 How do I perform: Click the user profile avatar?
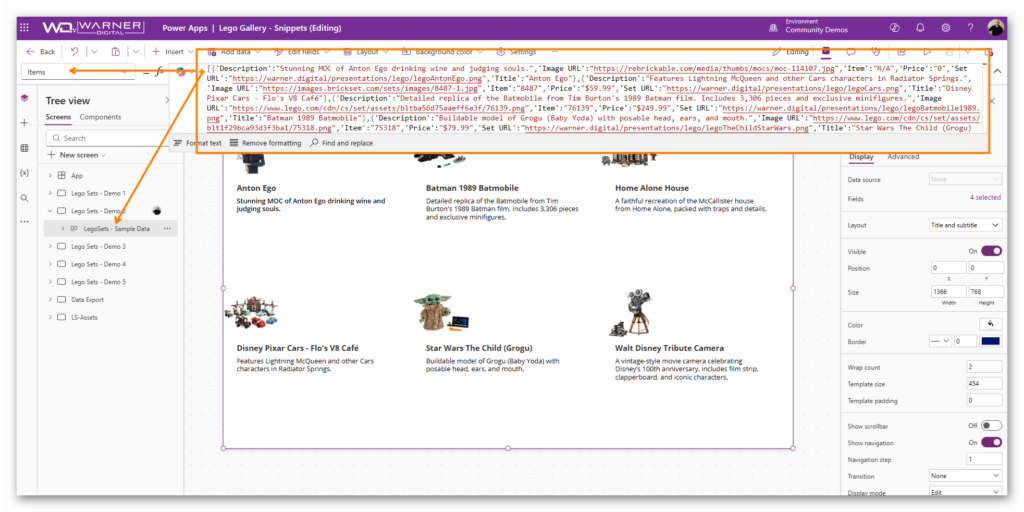coord(997,27)
